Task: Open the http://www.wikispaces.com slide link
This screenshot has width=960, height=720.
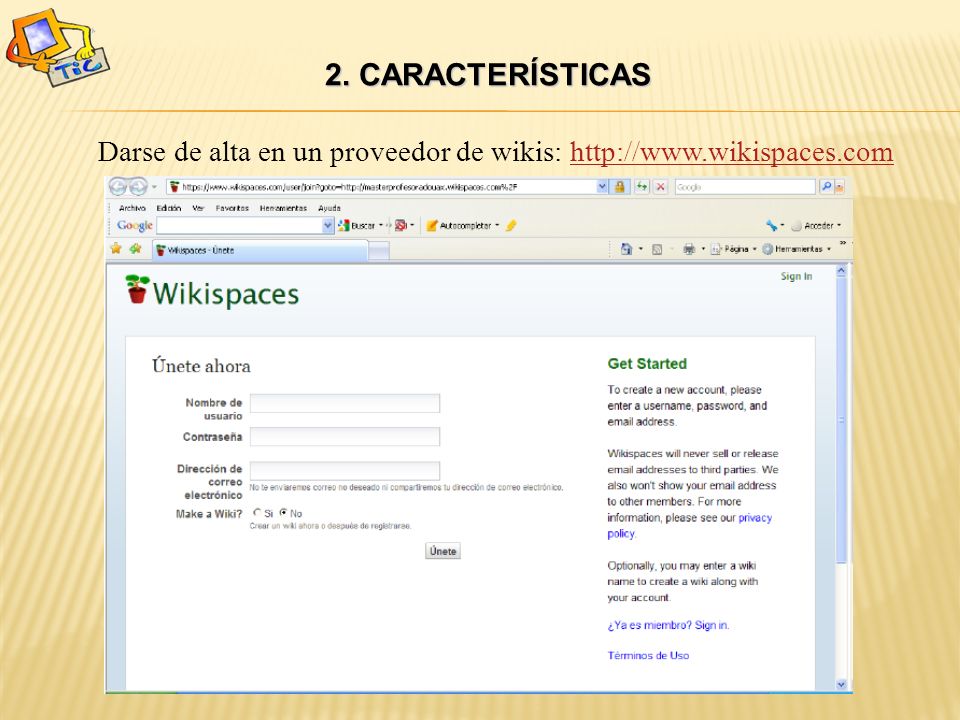Action: click(x=731, y=152)
